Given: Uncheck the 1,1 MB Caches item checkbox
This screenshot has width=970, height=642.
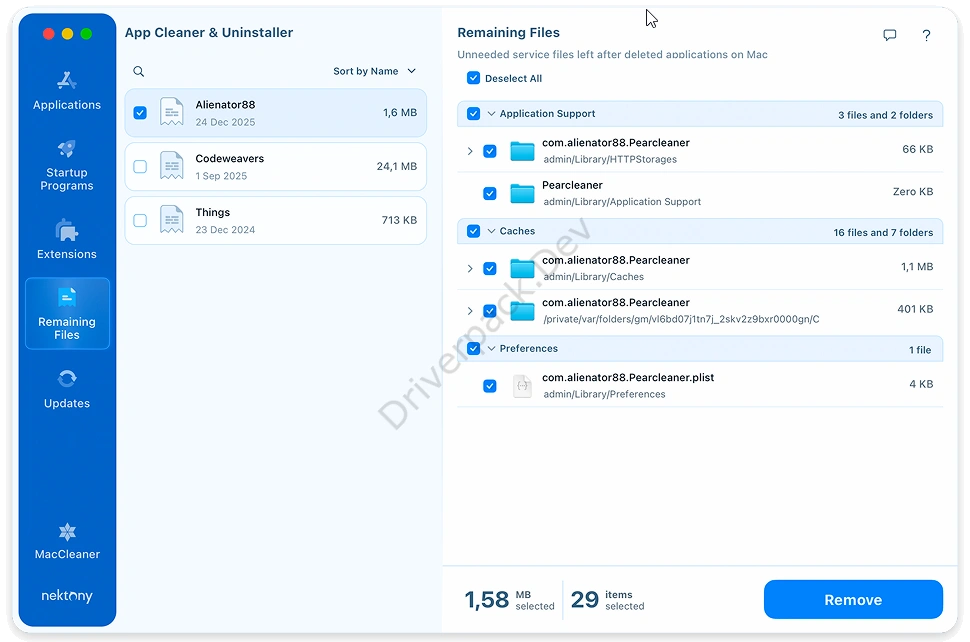Looking at the screenshot, I should click(489, 268).
